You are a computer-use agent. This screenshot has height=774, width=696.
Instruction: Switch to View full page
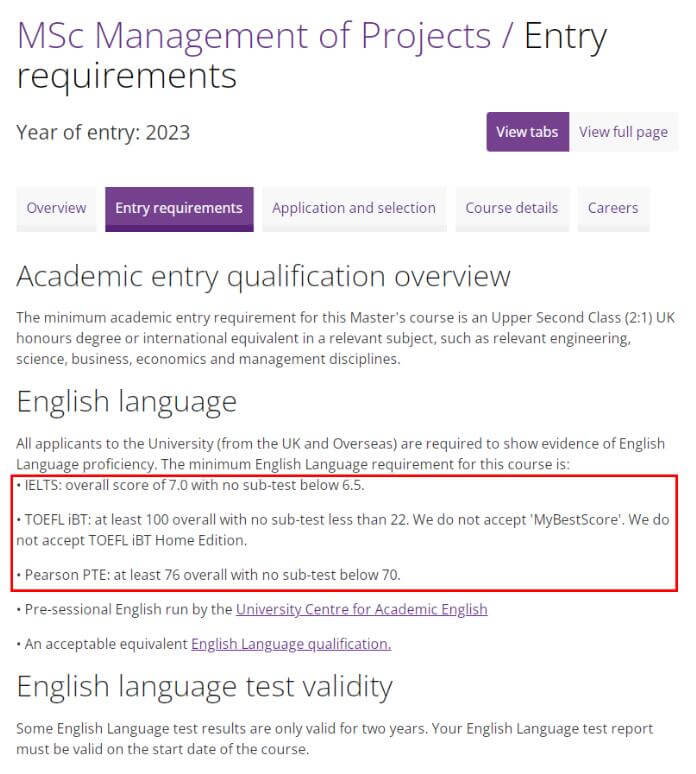623,132
